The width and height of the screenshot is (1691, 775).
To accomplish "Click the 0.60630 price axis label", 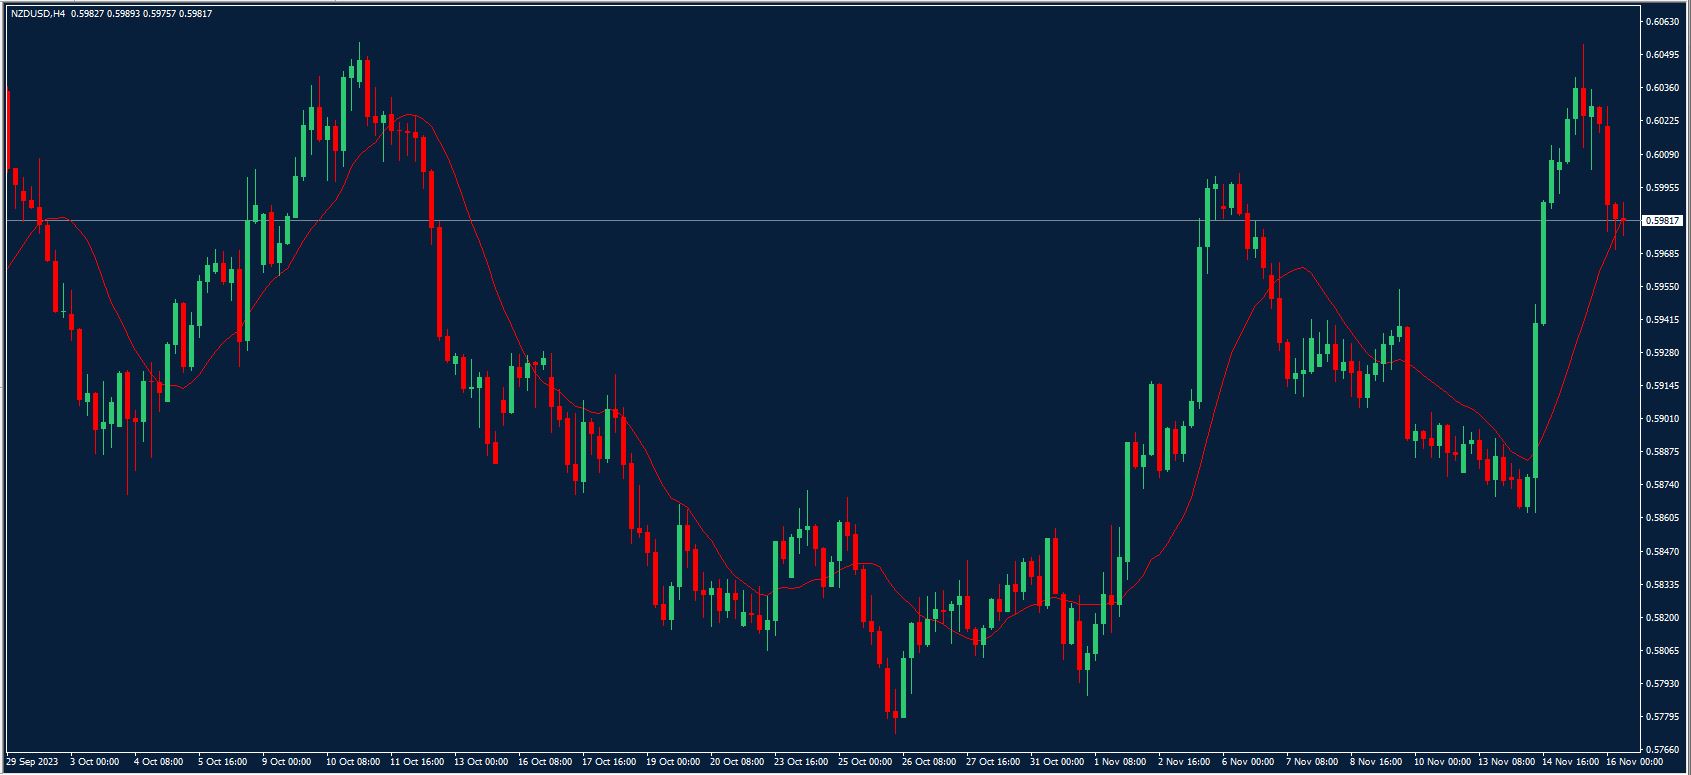I will 1664,21.
